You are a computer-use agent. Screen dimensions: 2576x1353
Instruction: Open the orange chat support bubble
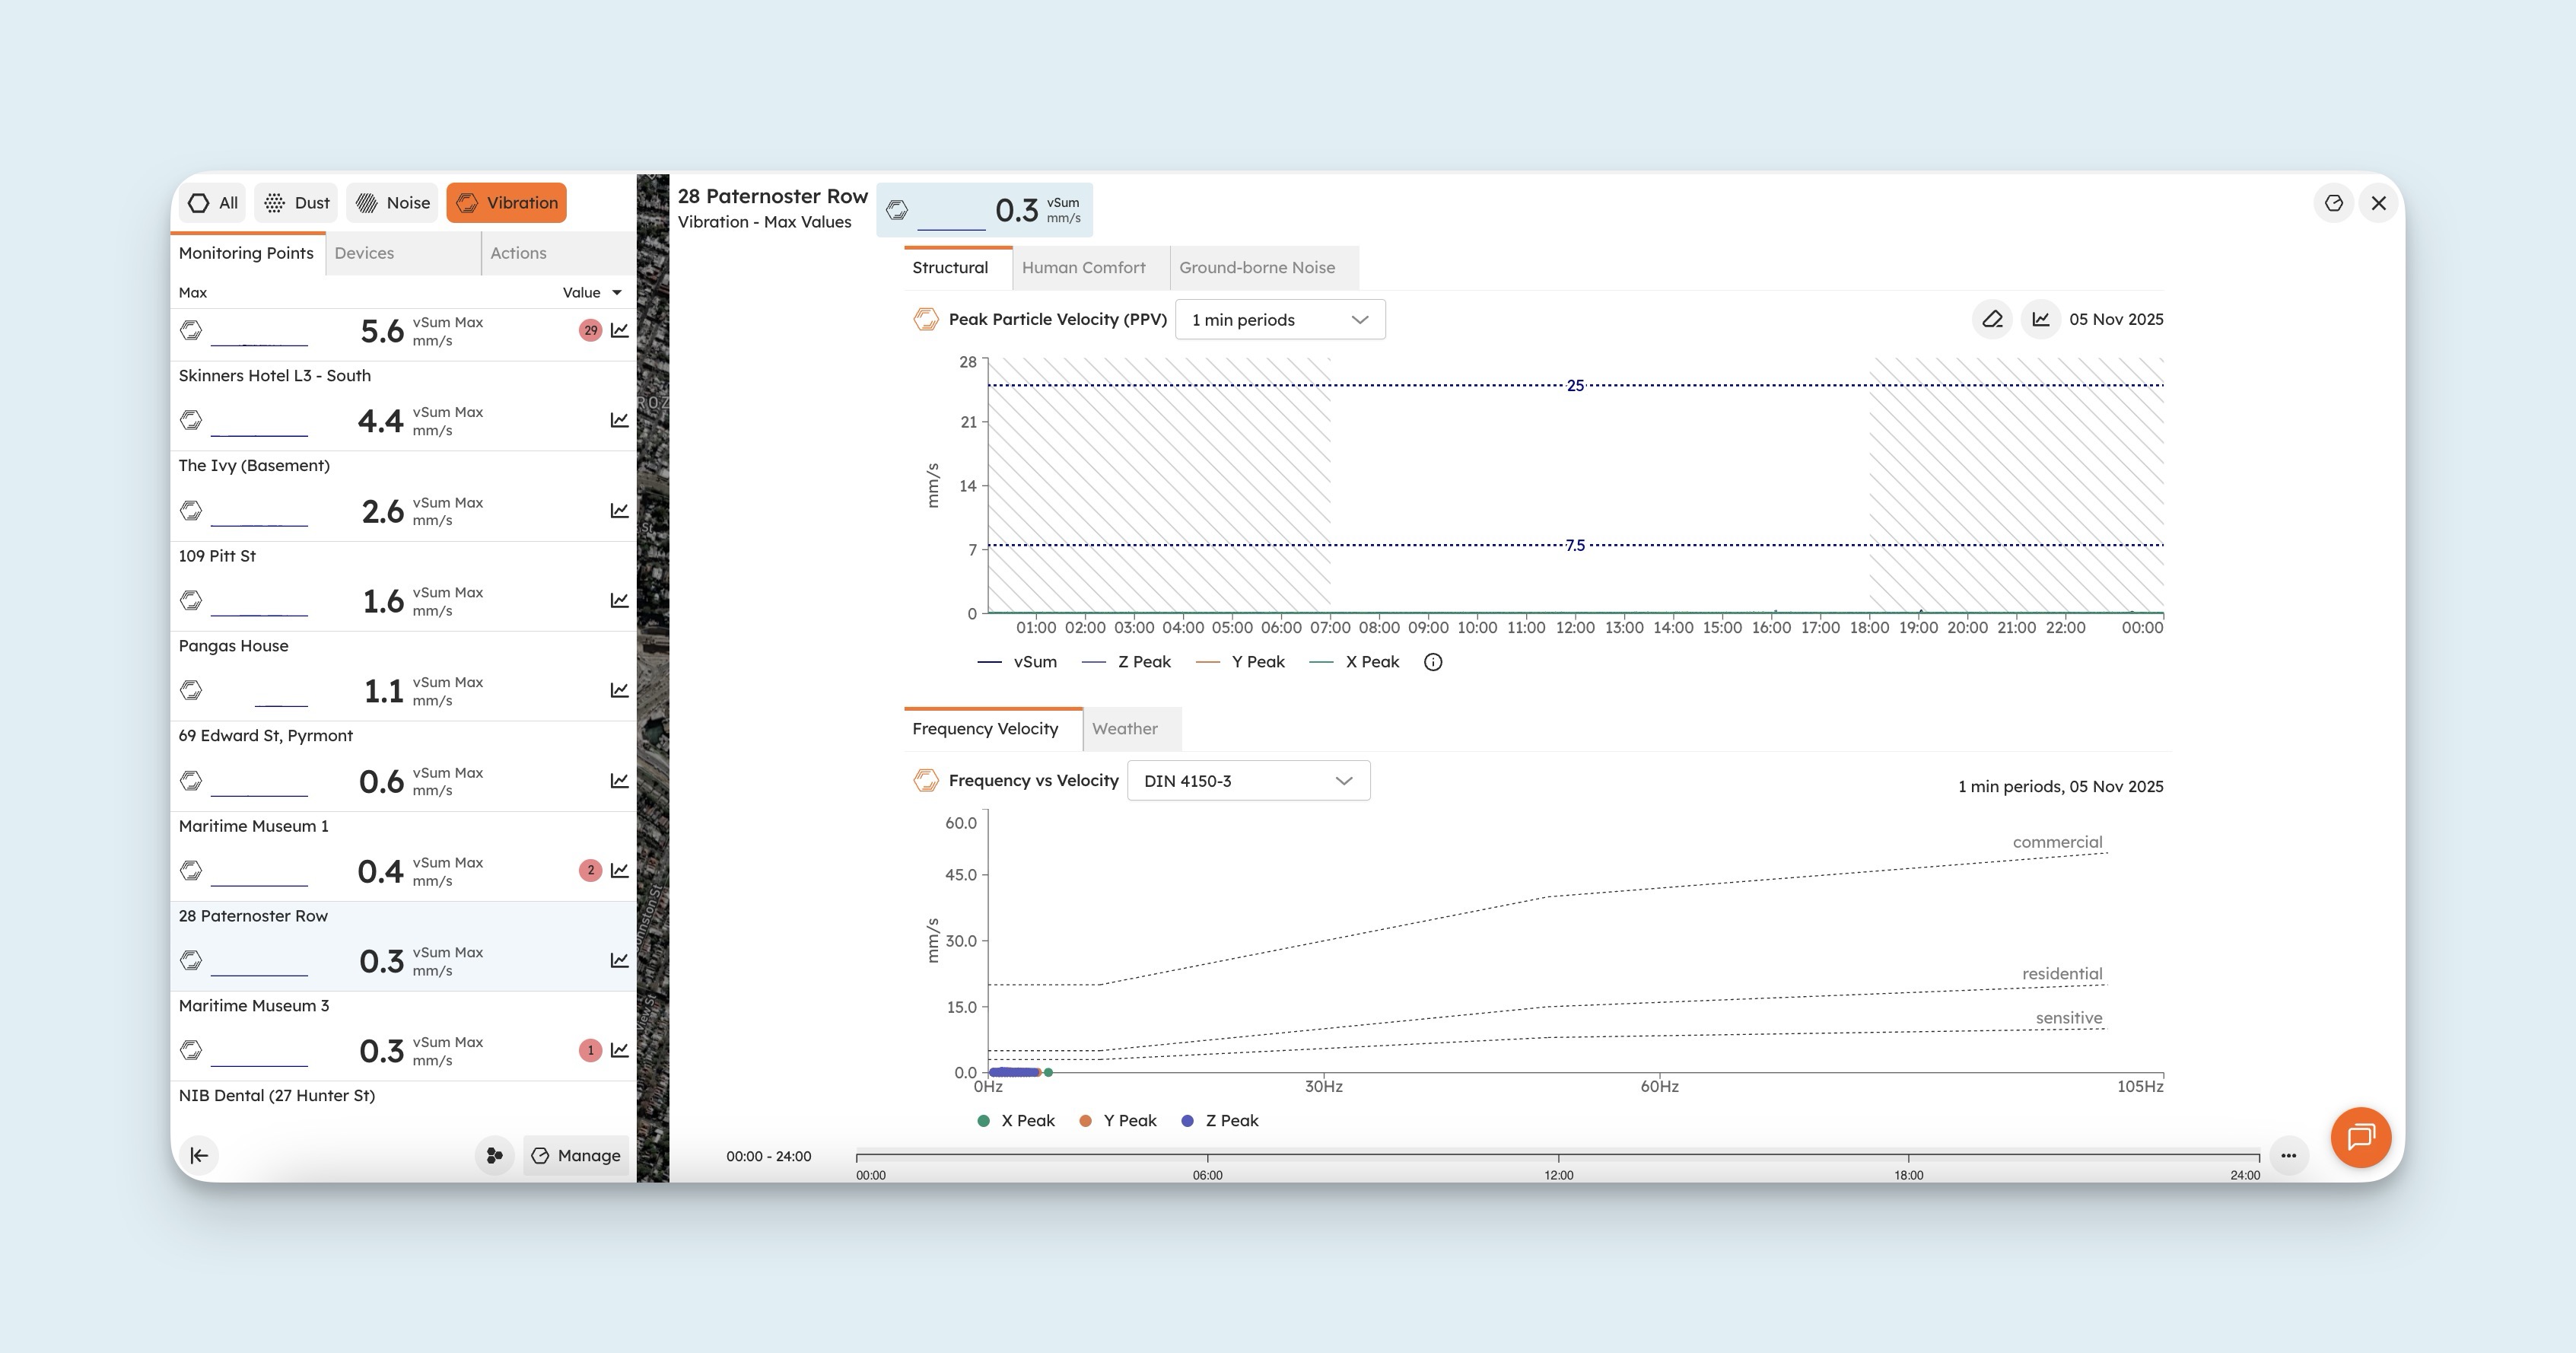click(2360, 1137)
